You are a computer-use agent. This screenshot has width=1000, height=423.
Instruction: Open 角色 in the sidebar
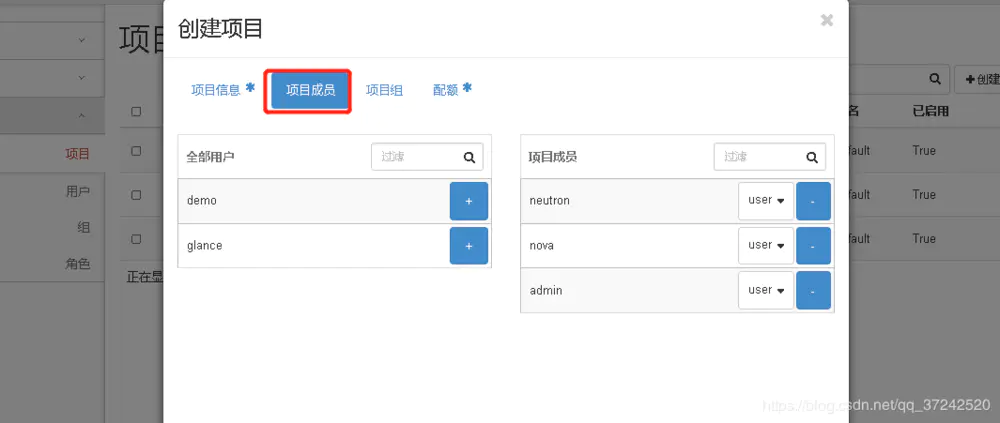[x=77, y=264]
